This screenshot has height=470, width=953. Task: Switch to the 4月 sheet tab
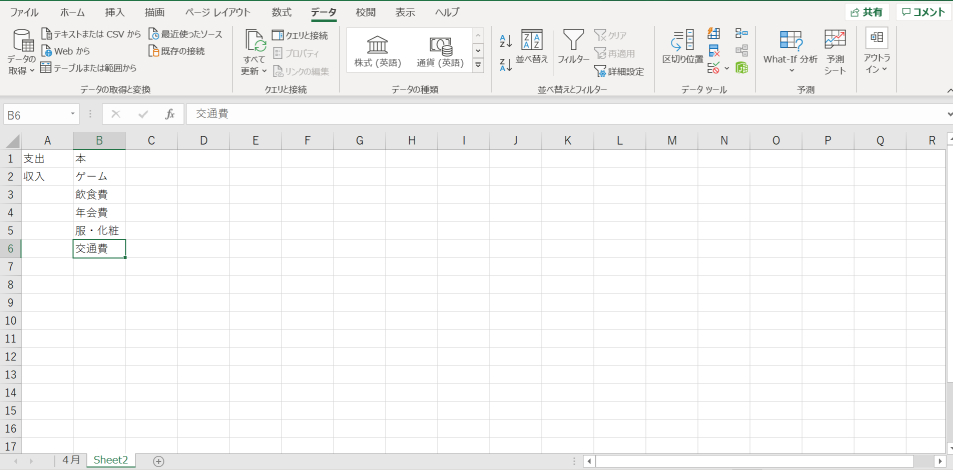71,460
